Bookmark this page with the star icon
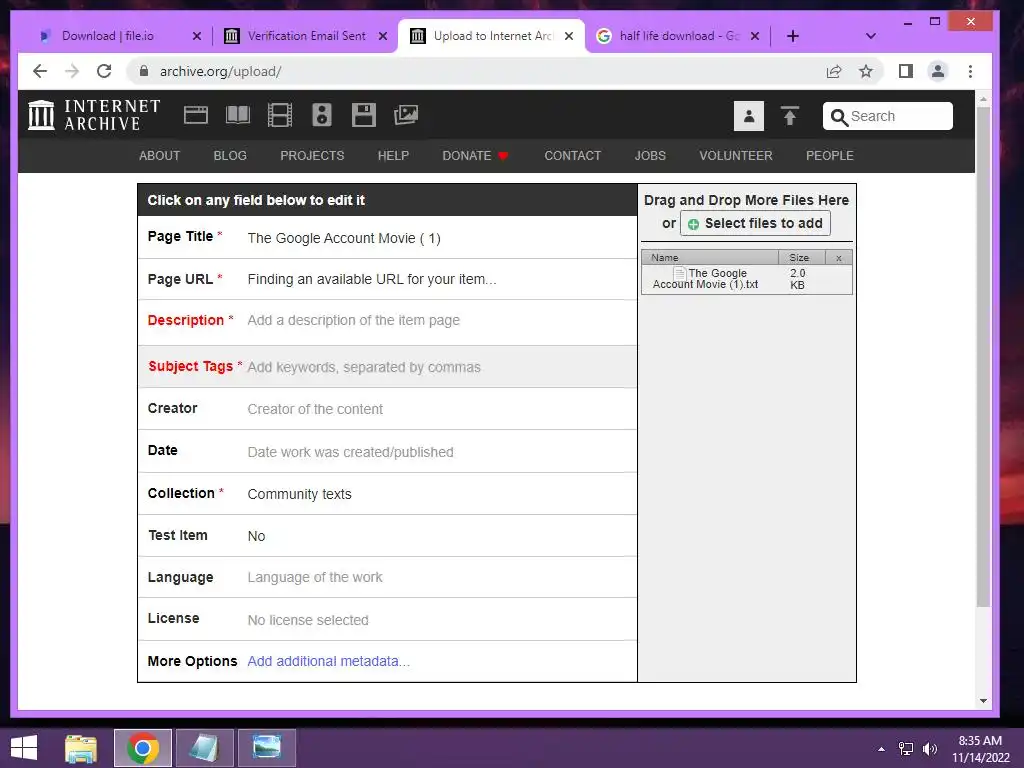 pos(866,71)
